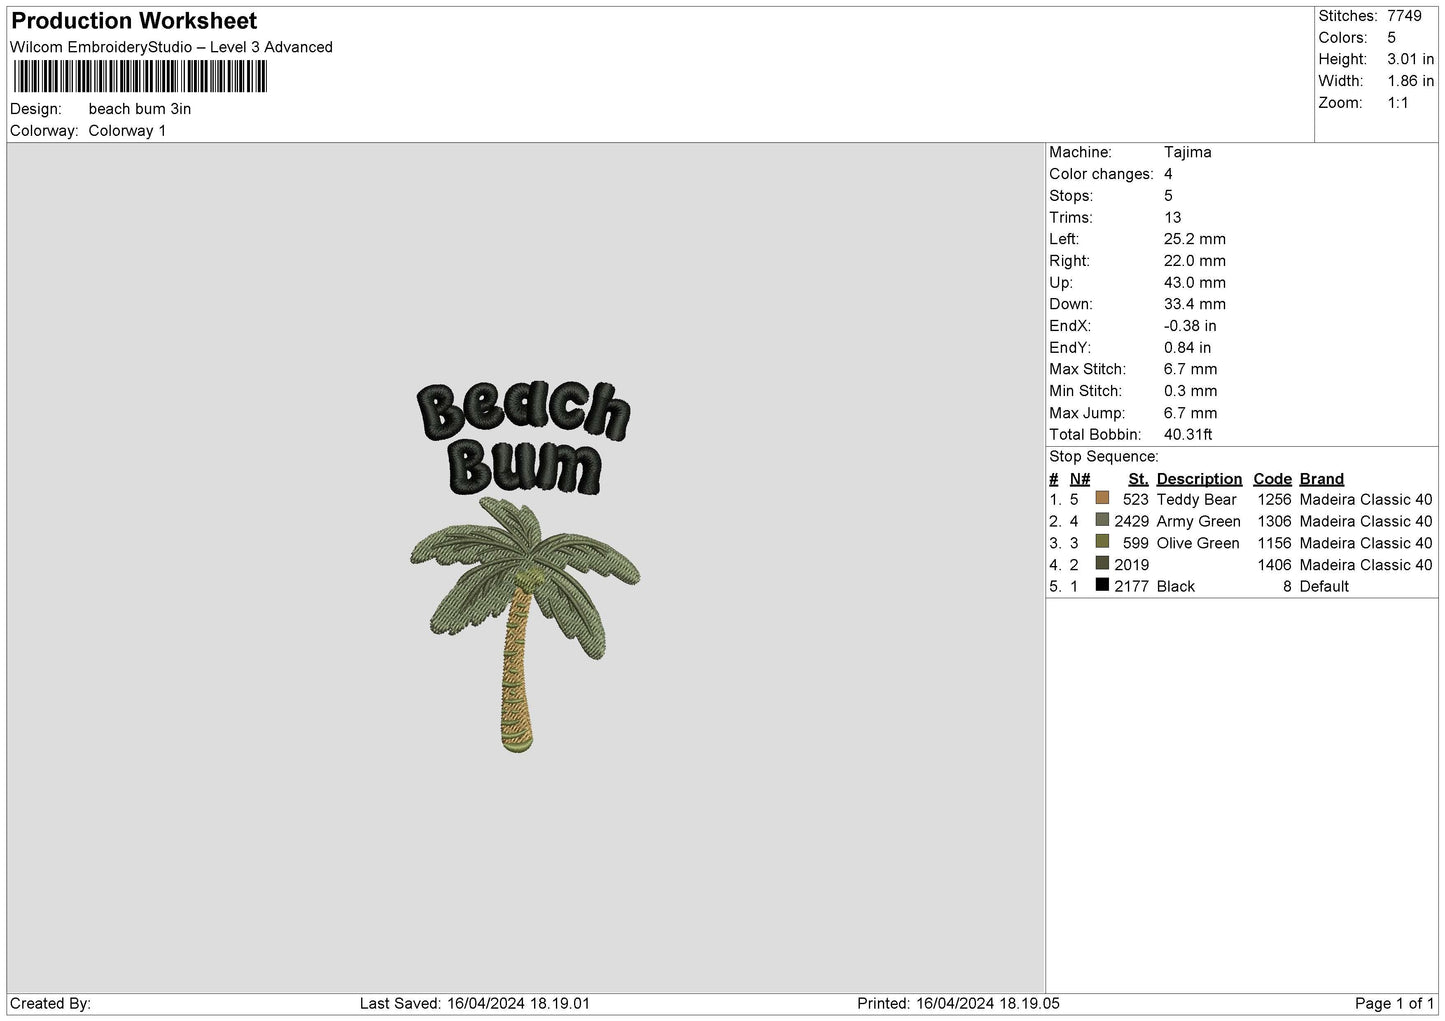Click the Description column header
Image resolution: width=1445 pixels, height=1021 pixels.
pyautogui.click(x=1199, y=479)
